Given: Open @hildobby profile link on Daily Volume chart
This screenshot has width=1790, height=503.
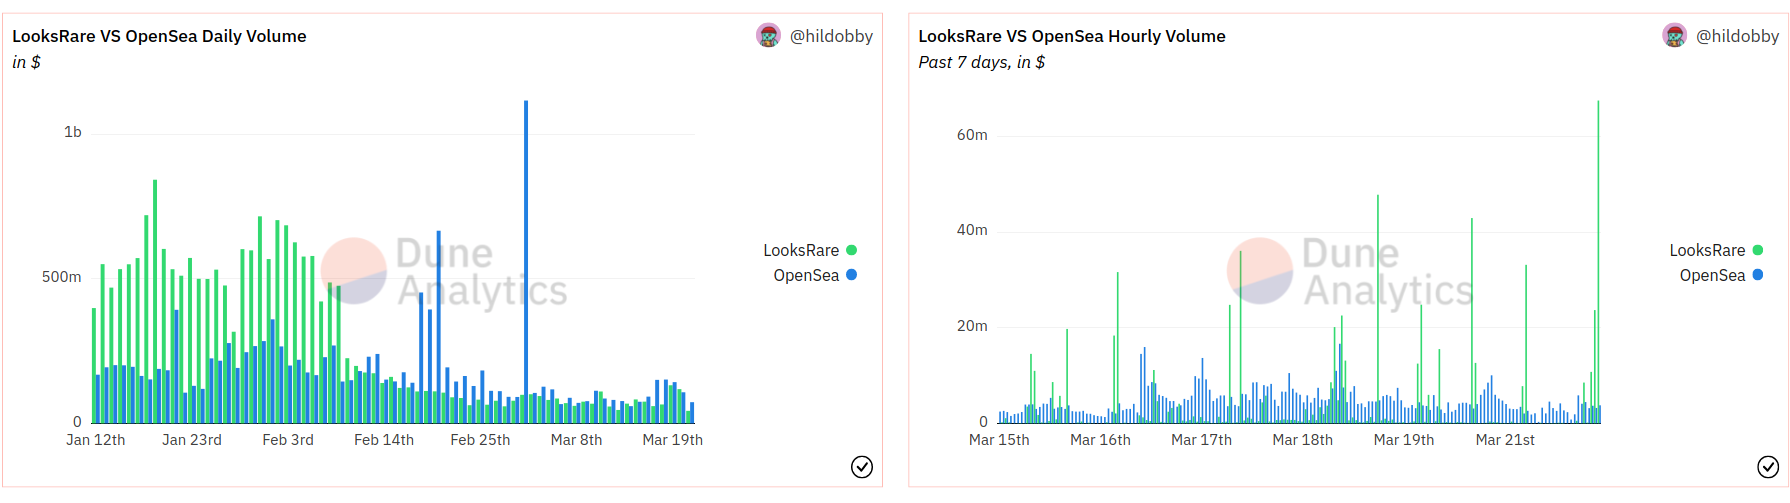Looking at the screenshot, I should click(x=831, y=36).
